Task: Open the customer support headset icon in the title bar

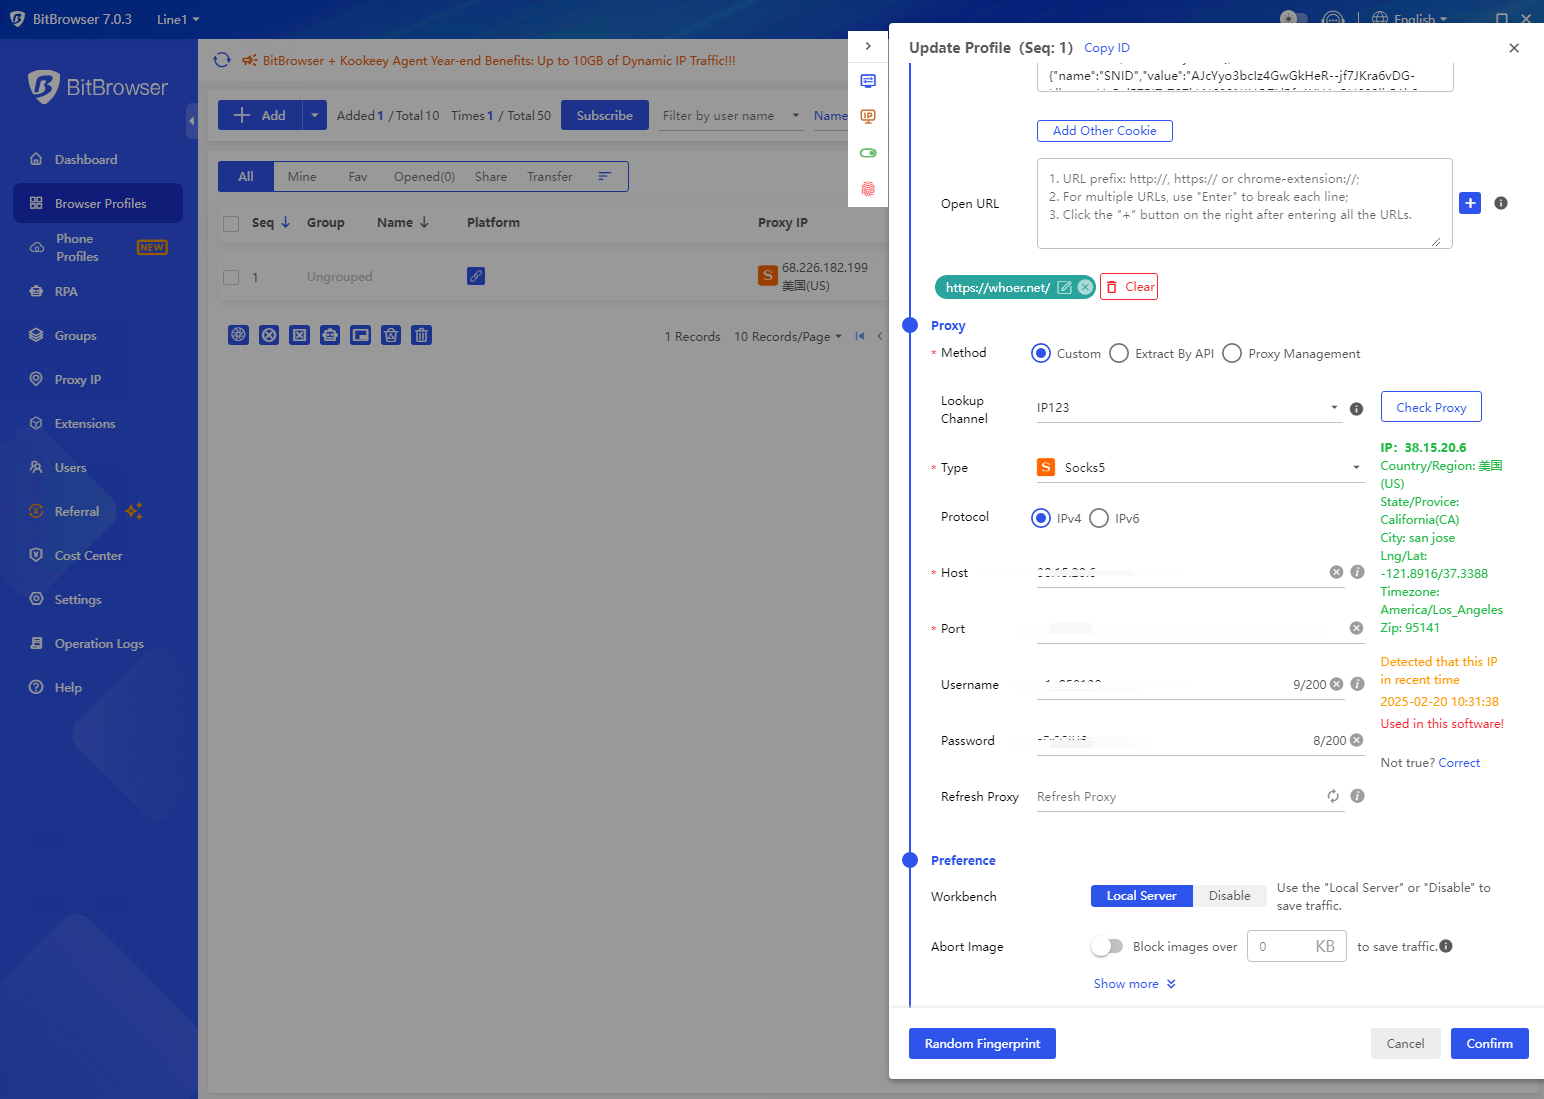Action: click(x=1333, y=19)
